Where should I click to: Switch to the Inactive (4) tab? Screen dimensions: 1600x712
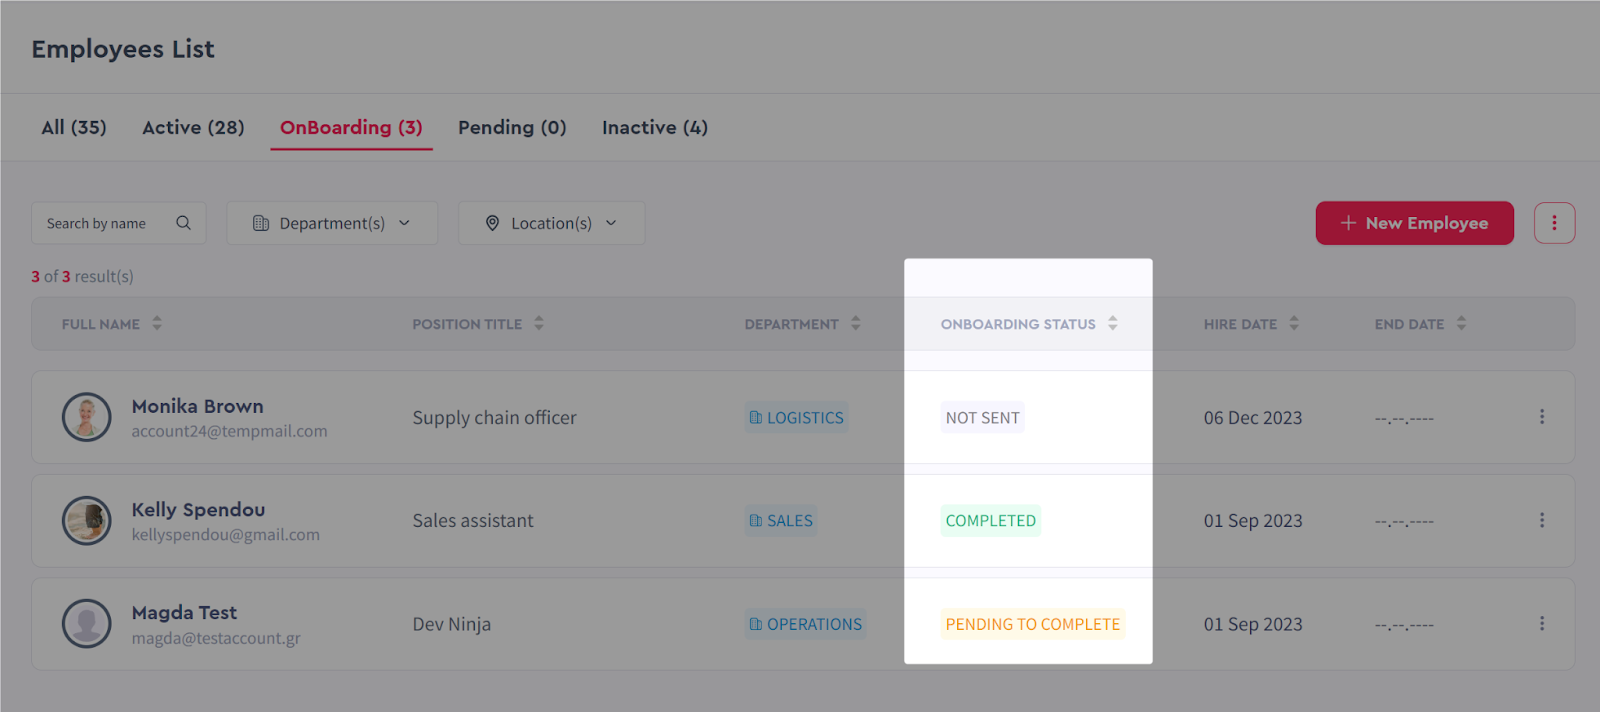pyautogui.click(x=655, y=127)
